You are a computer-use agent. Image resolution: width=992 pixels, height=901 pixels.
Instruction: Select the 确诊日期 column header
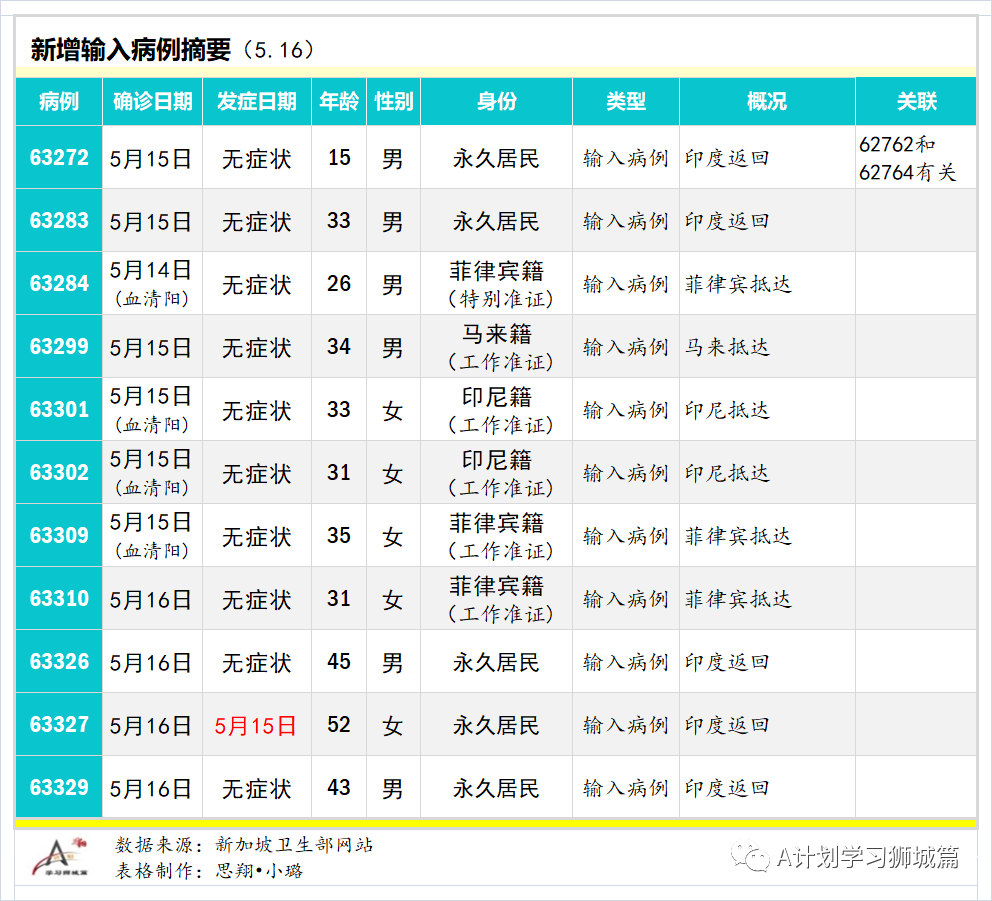pyautogui.click(x=152, y=101)
